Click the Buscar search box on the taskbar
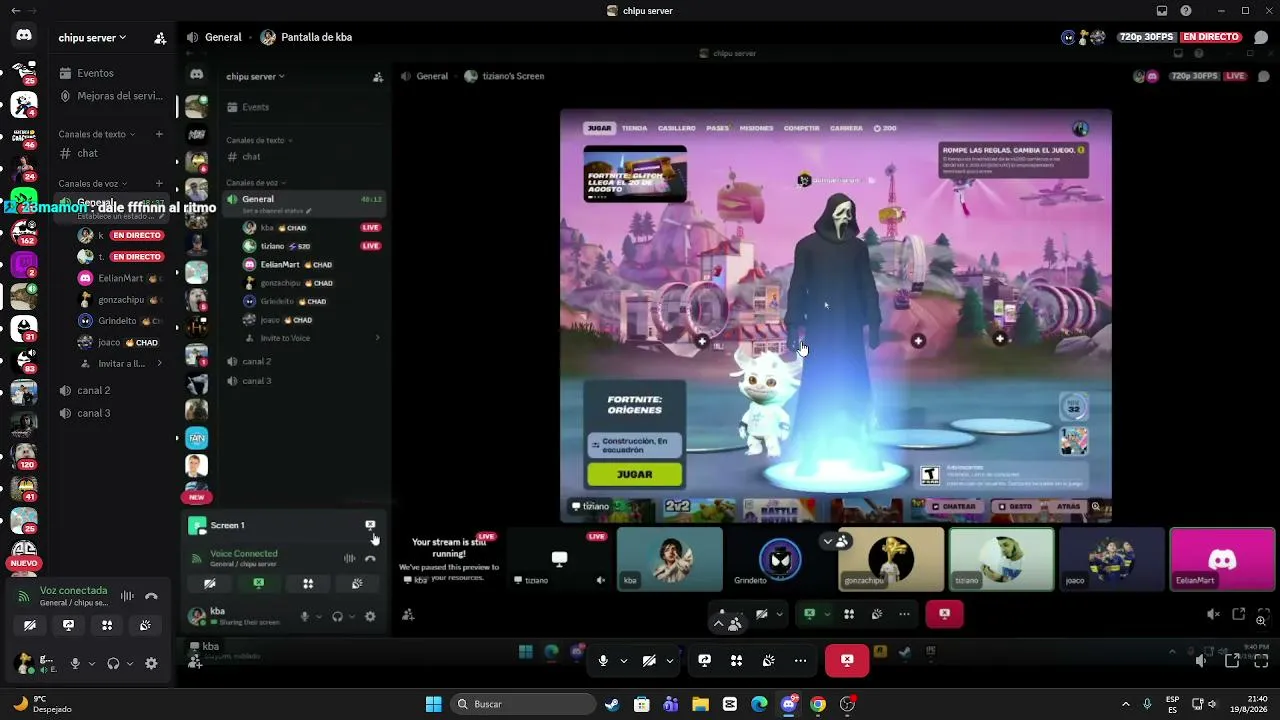1280x720 pixels. tap(524, 704)
